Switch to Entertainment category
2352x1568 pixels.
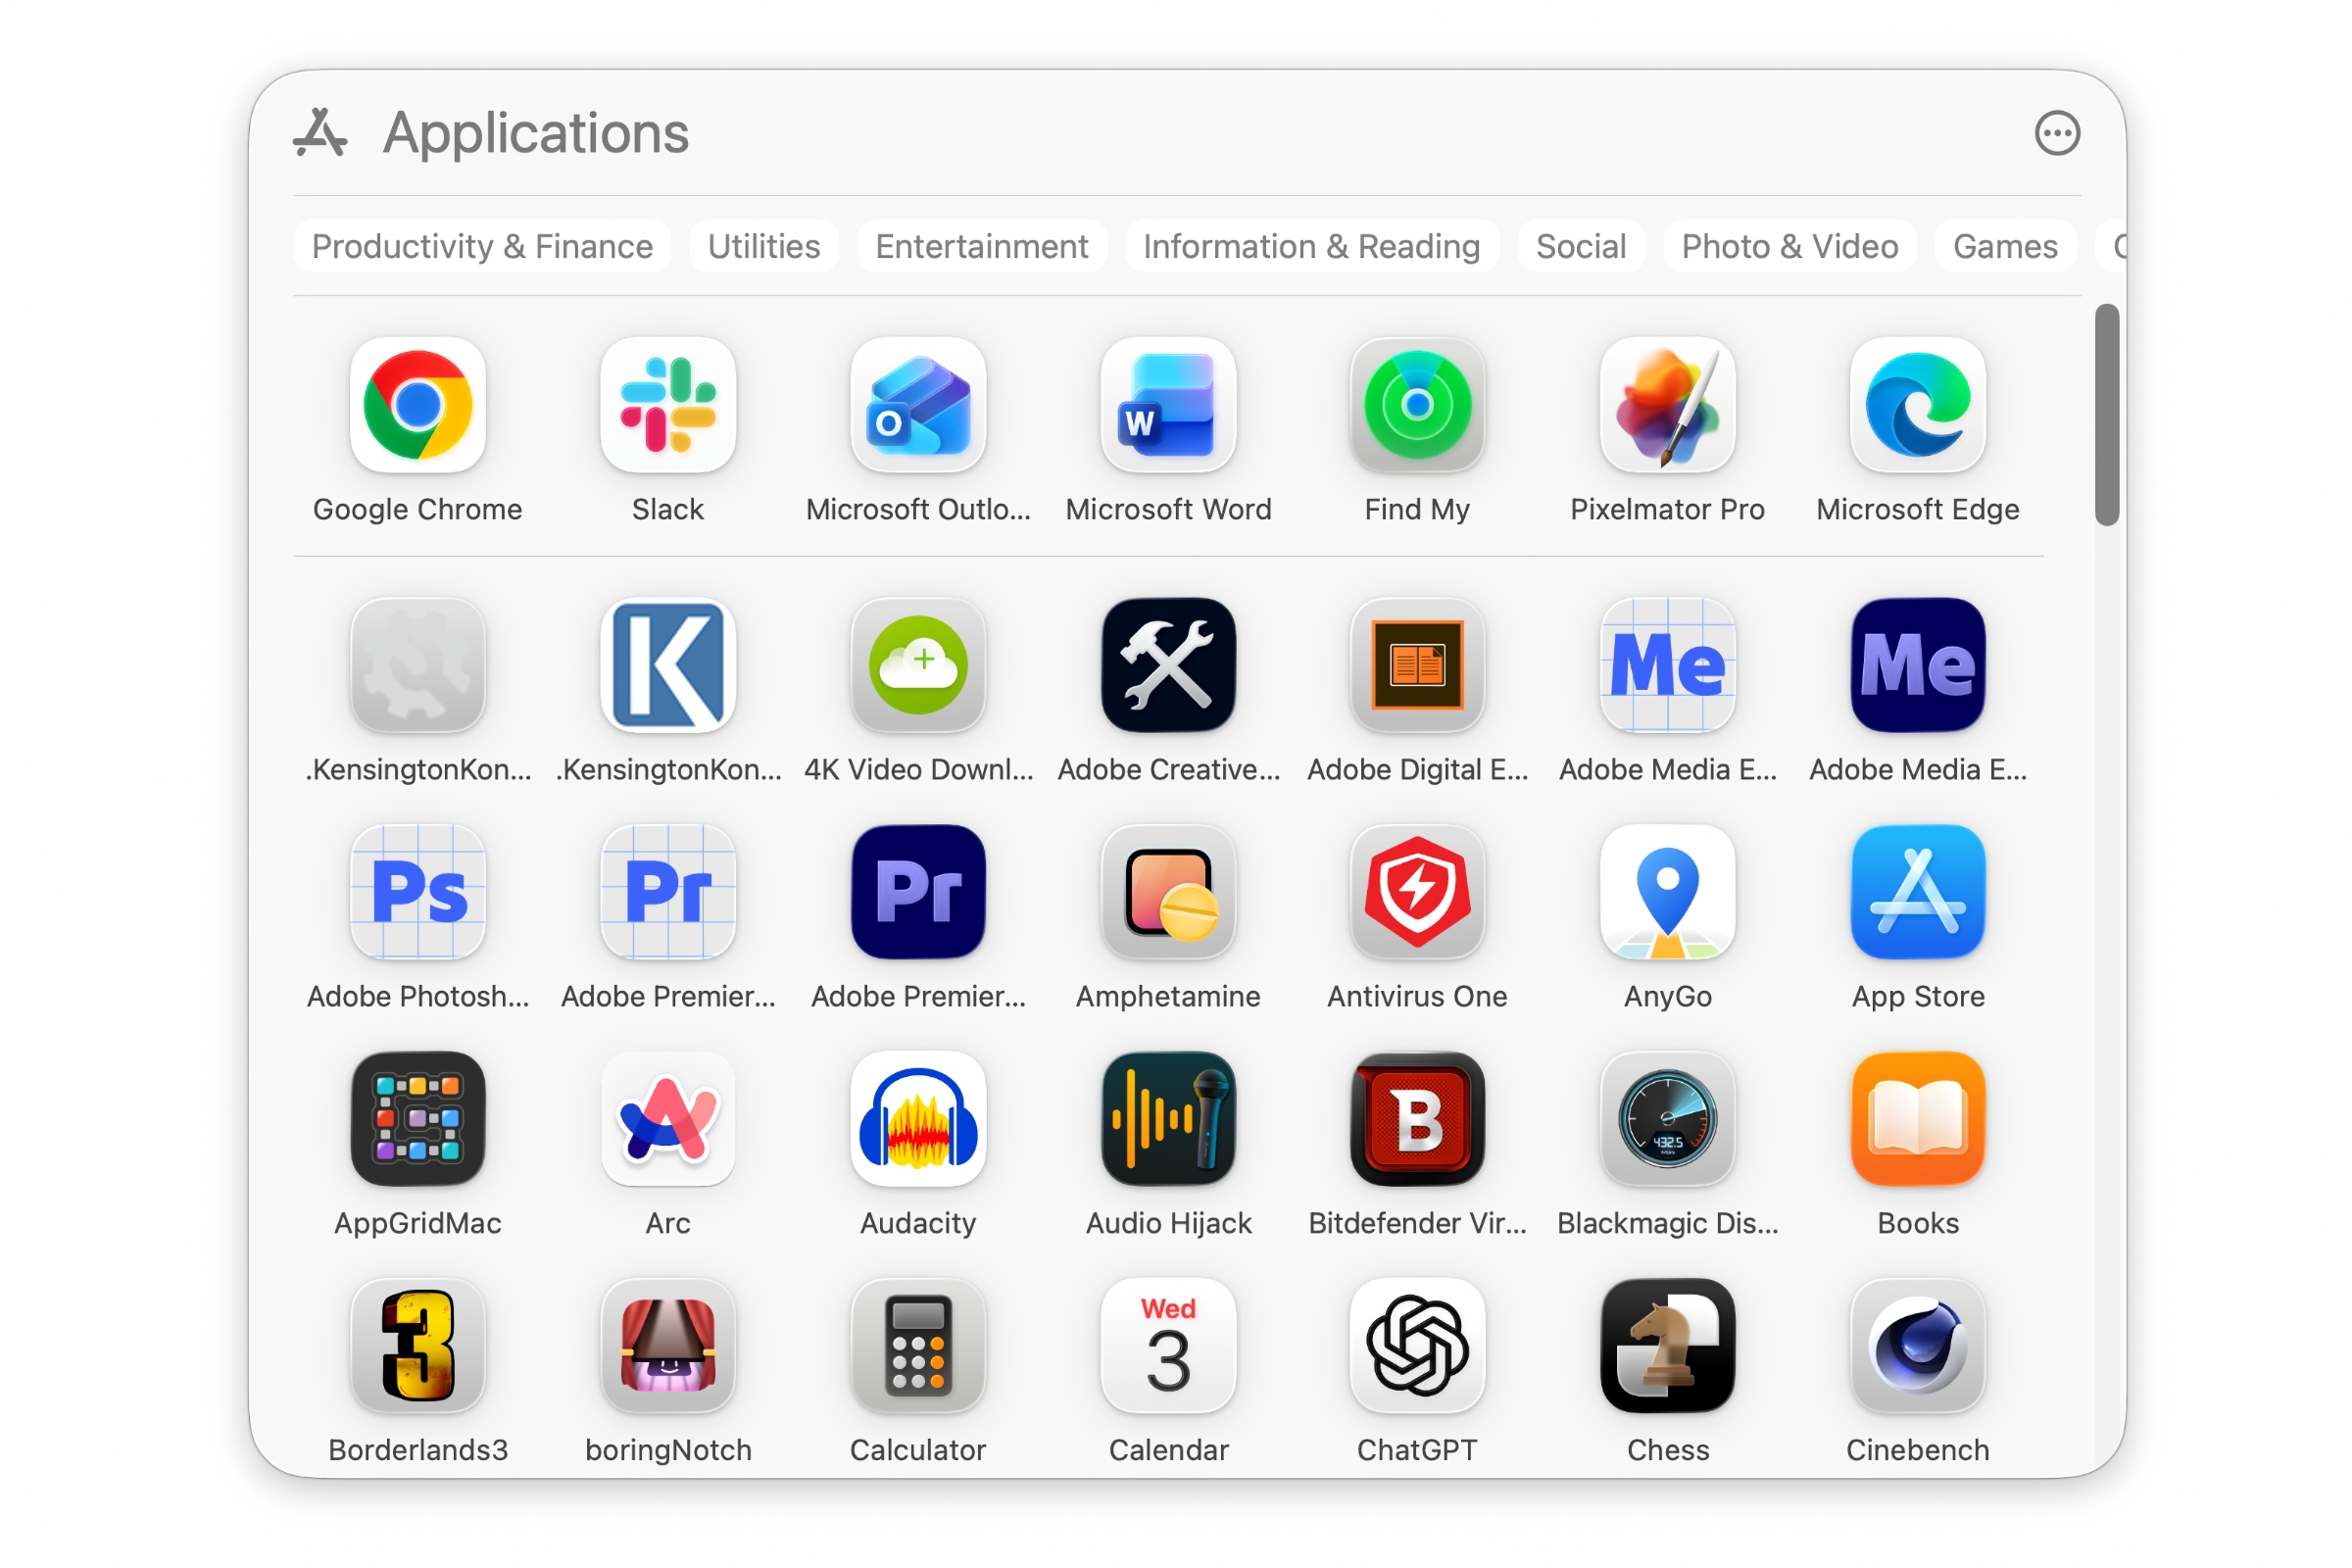pos(982,246)
